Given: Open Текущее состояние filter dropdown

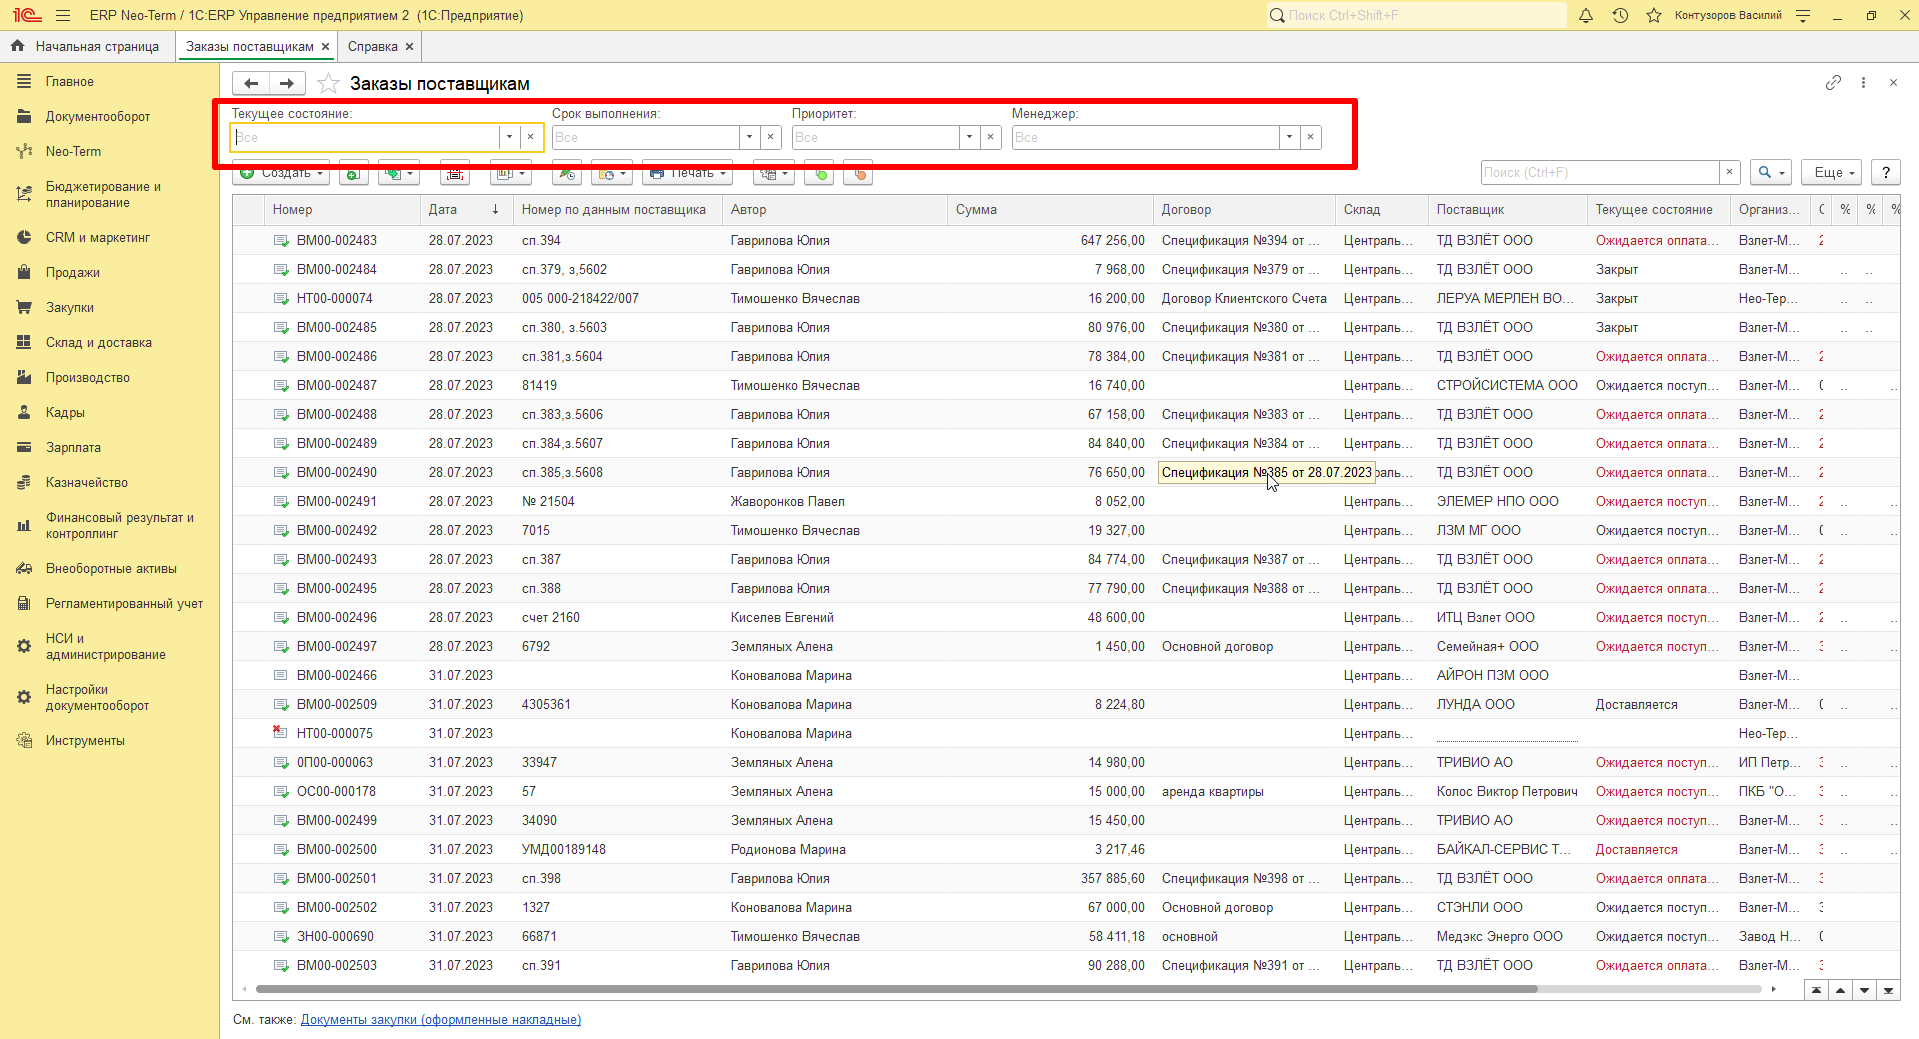Looking at the screenshot, I should (509, 137).
